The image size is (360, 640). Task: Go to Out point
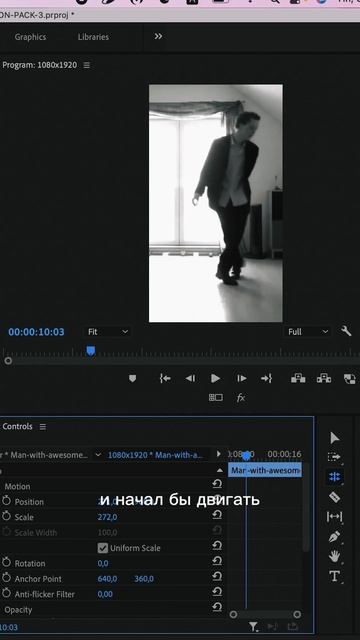coord(267,378)
